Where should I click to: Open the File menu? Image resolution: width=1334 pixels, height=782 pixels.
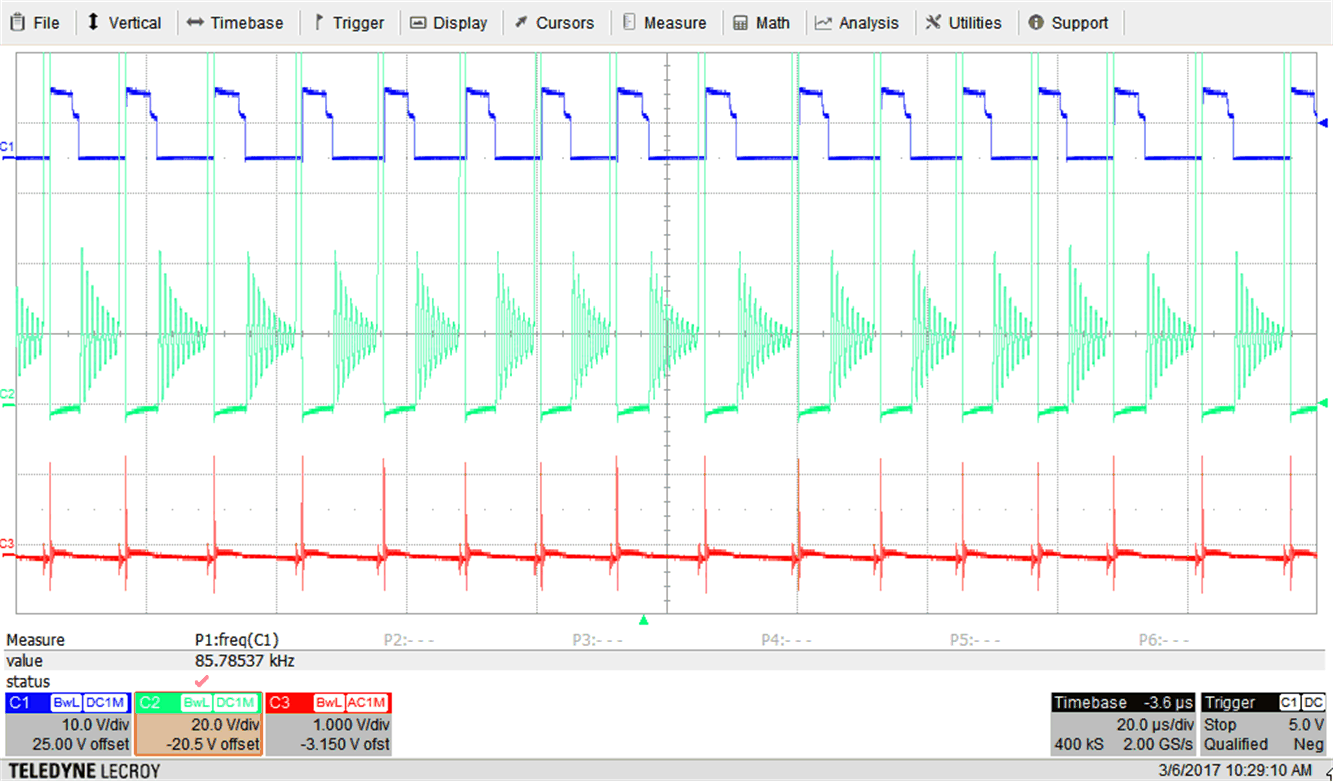[x=36, y=22]
